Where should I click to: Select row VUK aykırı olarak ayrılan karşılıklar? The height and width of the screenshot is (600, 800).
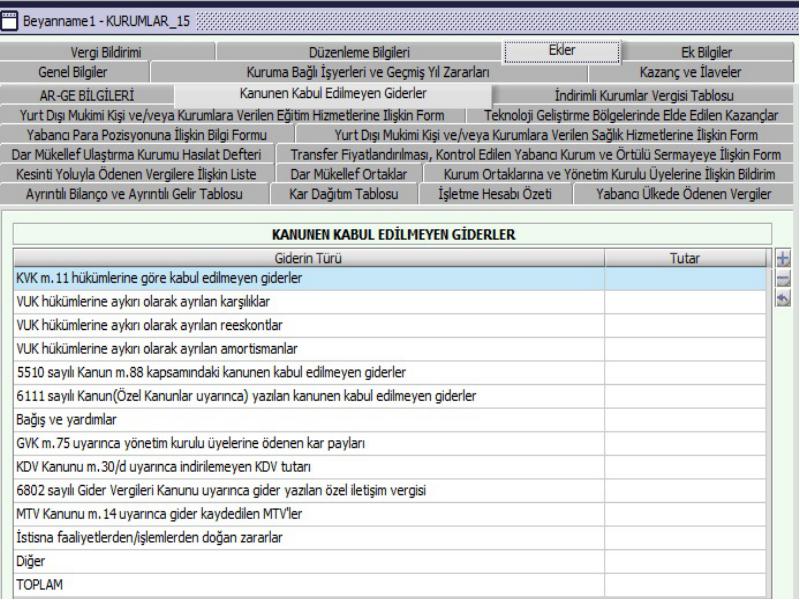[390, 302]
